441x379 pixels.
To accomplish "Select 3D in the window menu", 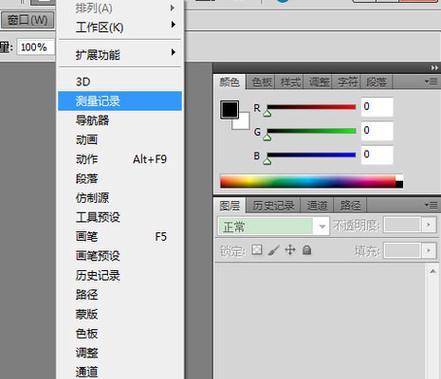I will coord(120,82).
